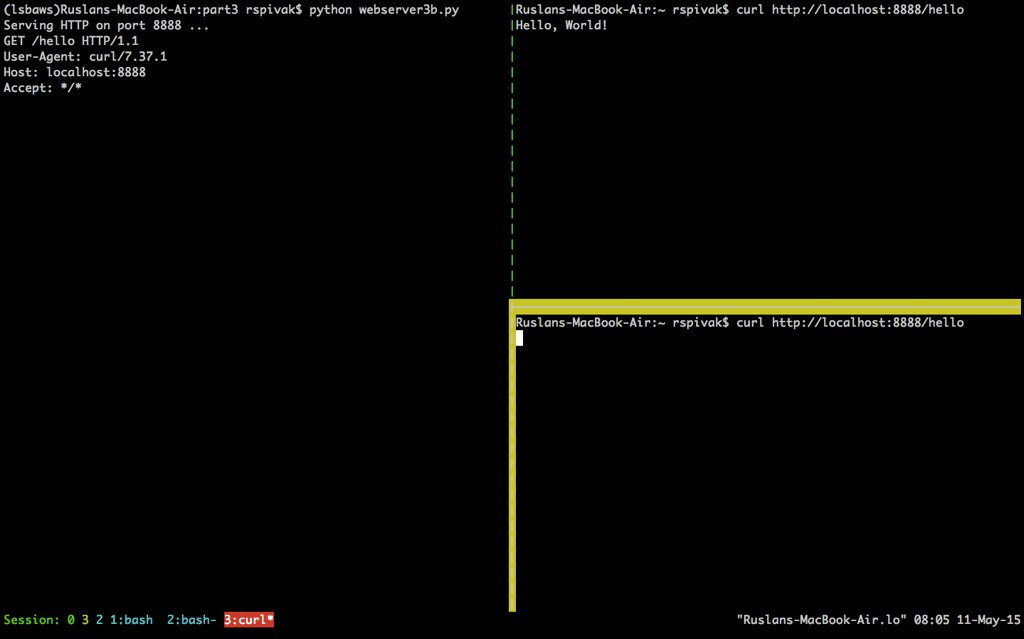Screen dimensions: 1024x639
Task: Click the python webserver3b.py command text
Action: pyautogui.click(x=384, y=10)
